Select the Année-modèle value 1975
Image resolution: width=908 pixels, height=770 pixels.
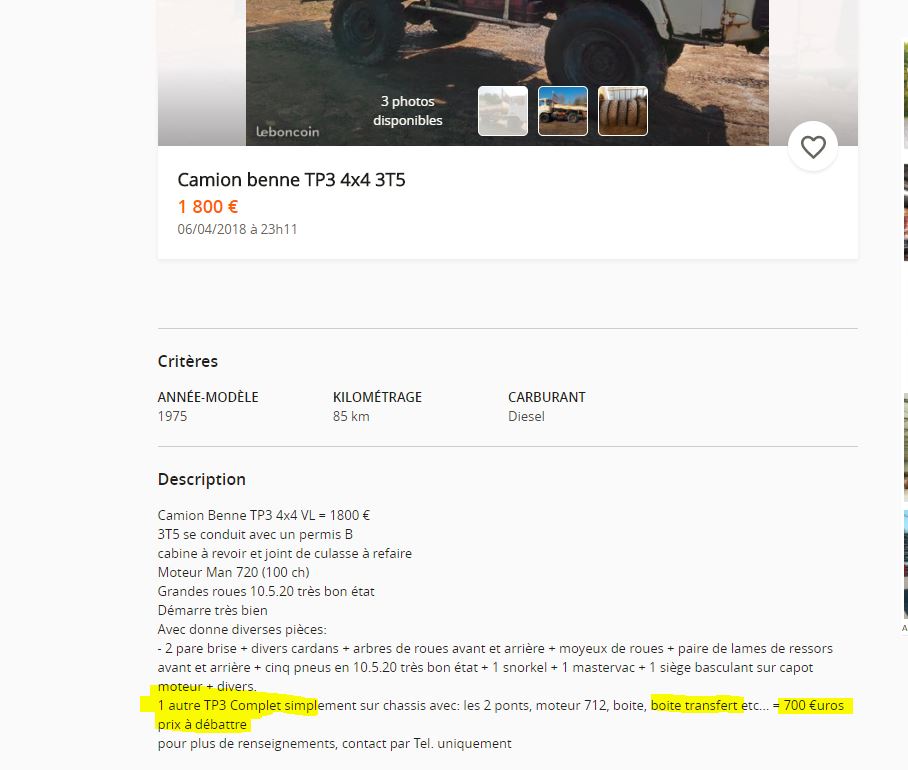pyautogui.click(x=172, y=416)
